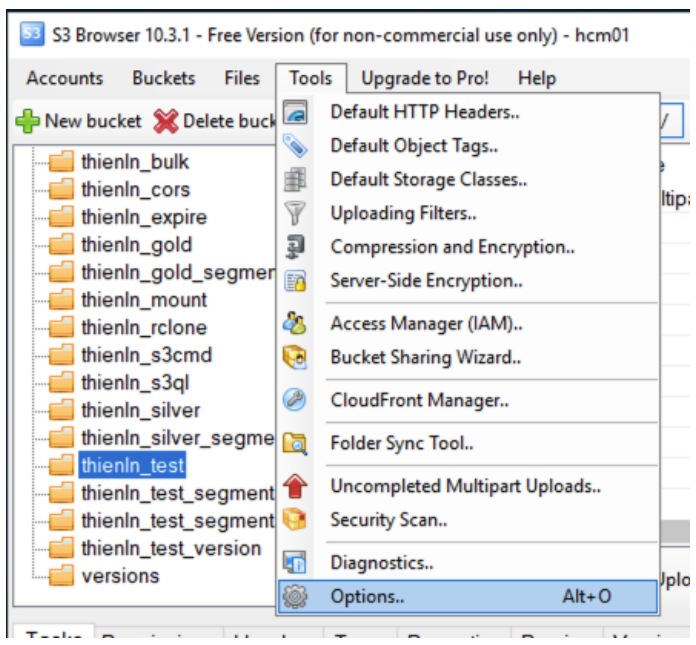Click the Default HTTP Headers icon
Viewport: 696px width, 645px height.
[x=296, y=112]
